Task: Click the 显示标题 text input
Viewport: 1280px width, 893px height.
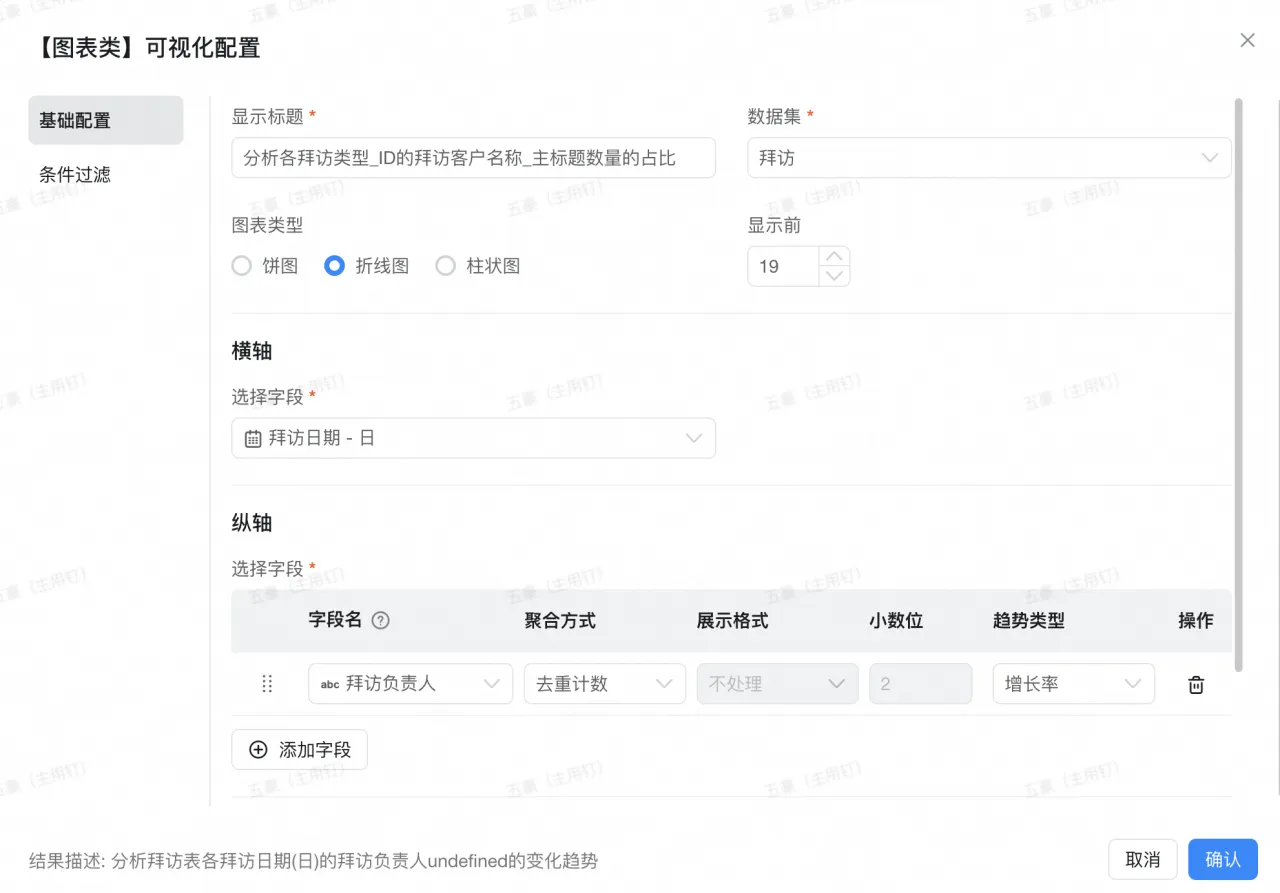Action: (473, 158)
